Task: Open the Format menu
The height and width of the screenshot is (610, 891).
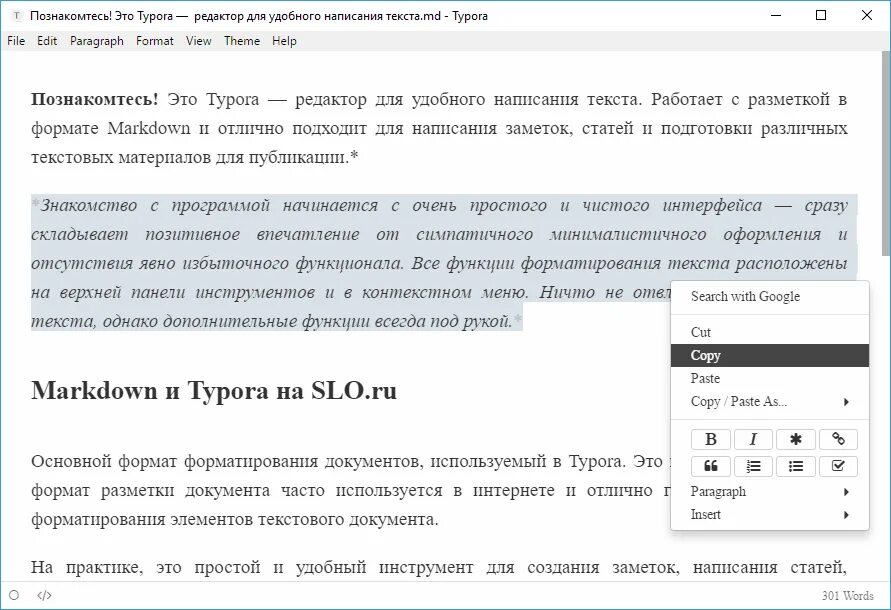Action: coord(155,41)
